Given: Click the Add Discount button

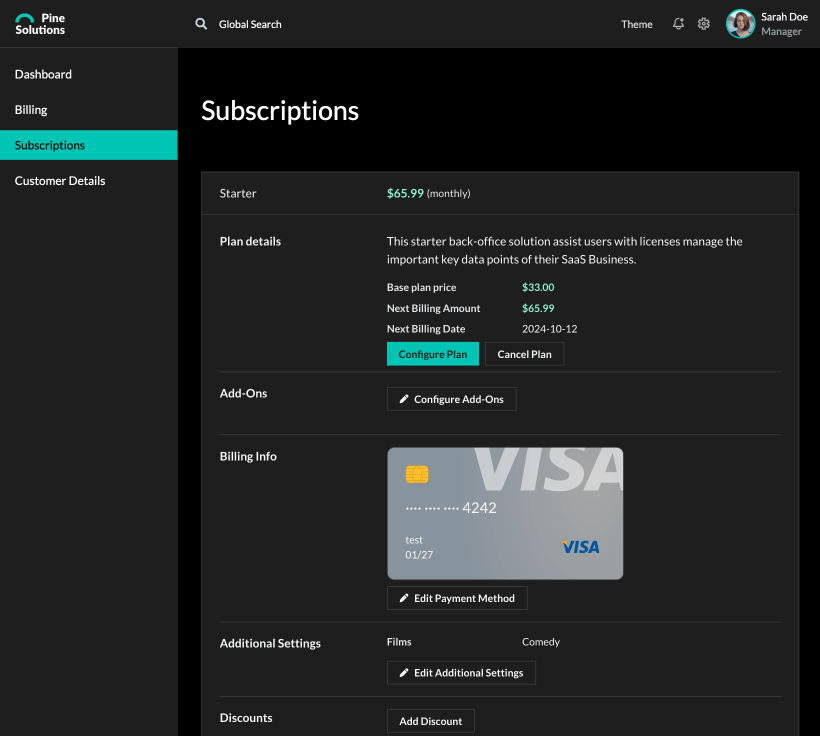Looking at the screenshot, I should 430,721.
